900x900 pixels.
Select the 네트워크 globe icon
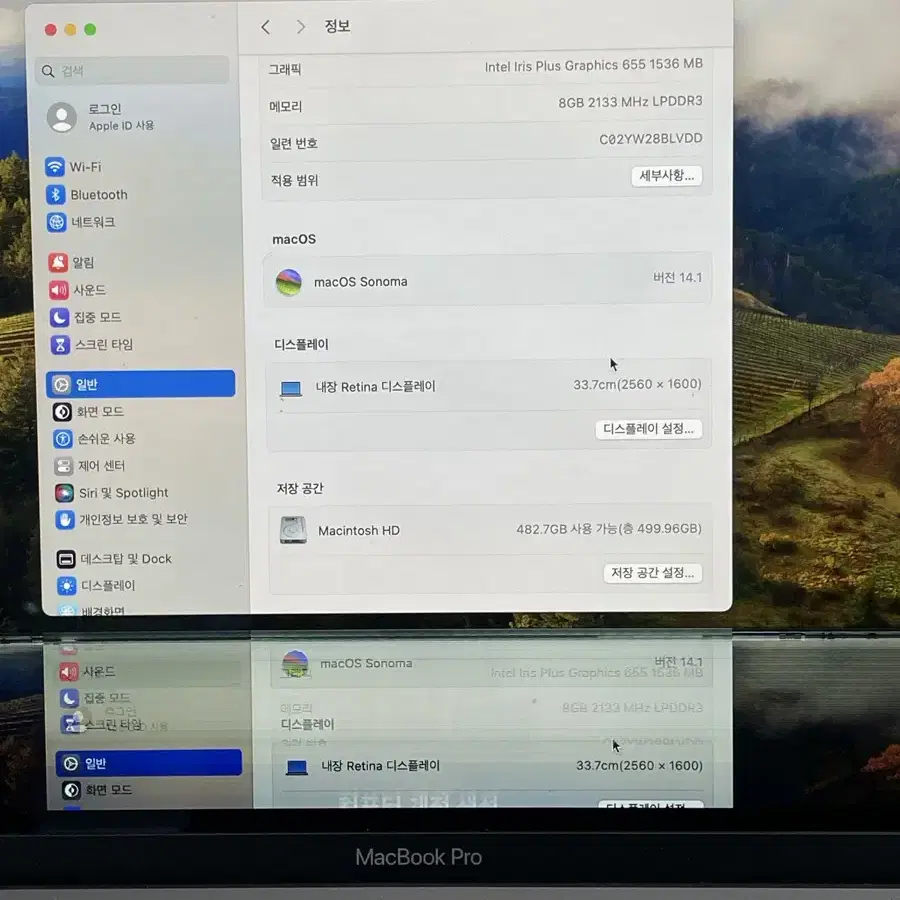pos(57,222)
